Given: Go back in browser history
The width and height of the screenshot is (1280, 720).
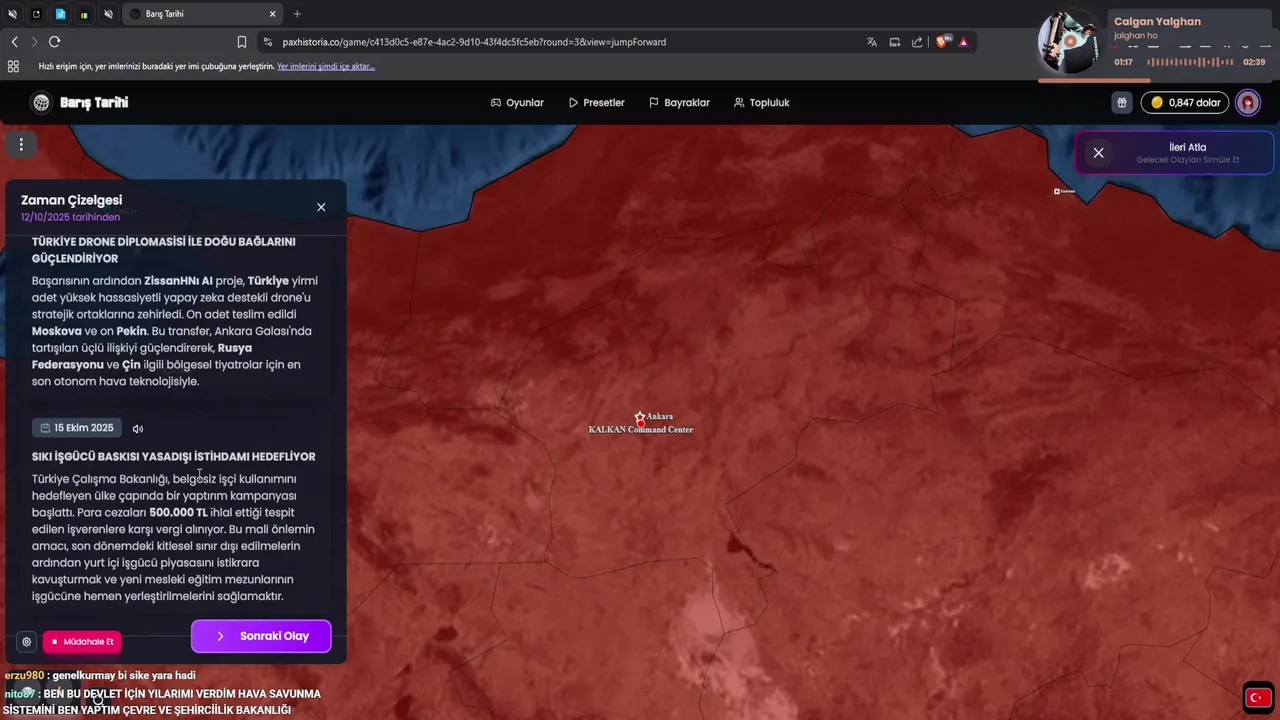Looking at the screenshot, I should click(x=14, y=42).
